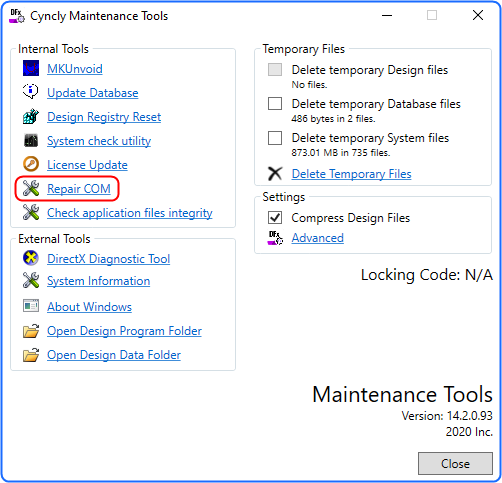Launch Update Database link
Screen dimensions: 502x483
(x=93, y=93)
